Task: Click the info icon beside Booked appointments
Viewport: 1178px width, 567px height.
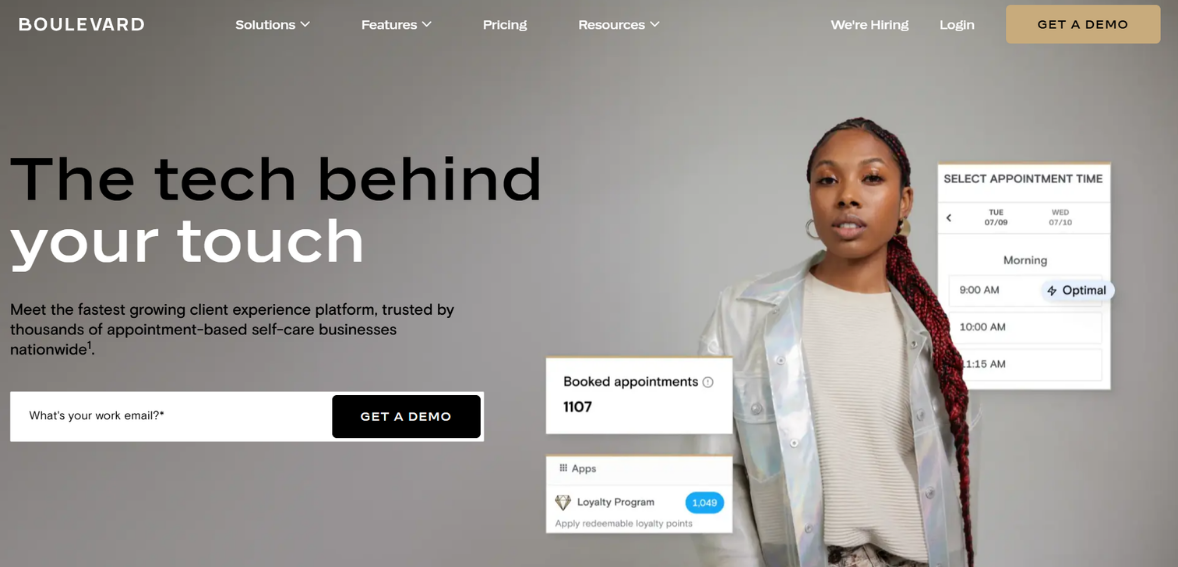Action: coord(707,382)
